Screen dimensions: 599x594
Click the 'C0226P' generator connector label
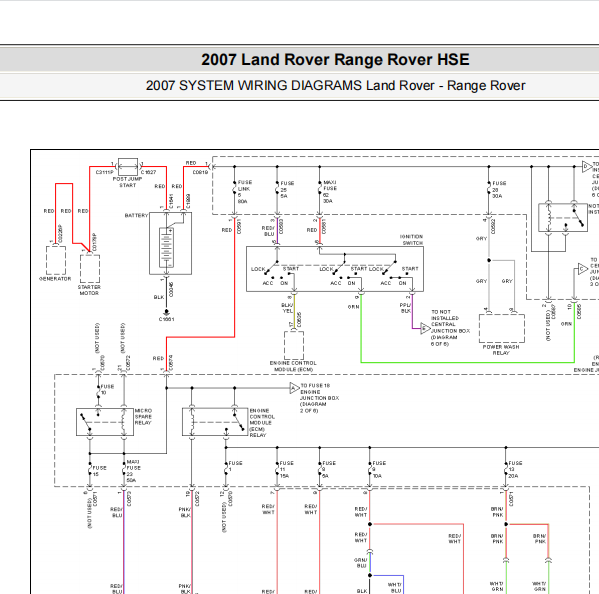pos(60,234)
